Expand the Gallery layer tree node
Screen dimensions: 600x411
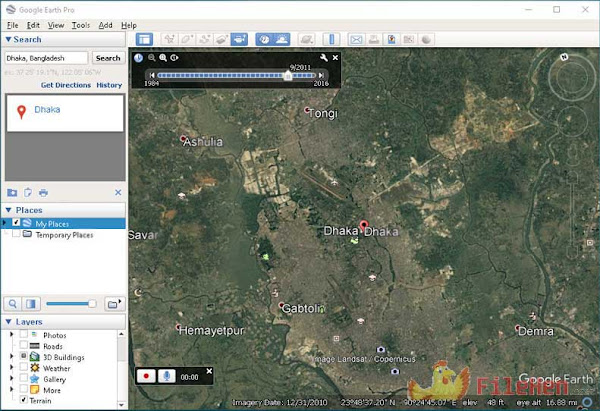(x=11, y=378)
